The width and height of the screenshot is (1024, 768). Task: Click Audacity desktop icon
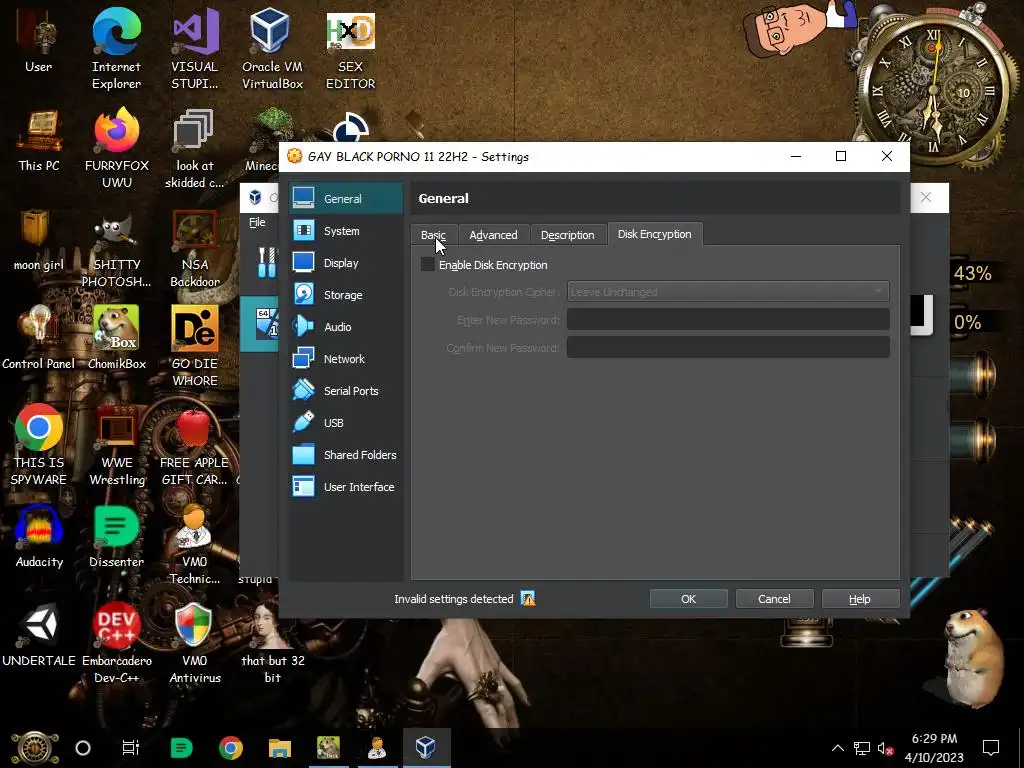[39, 537]
